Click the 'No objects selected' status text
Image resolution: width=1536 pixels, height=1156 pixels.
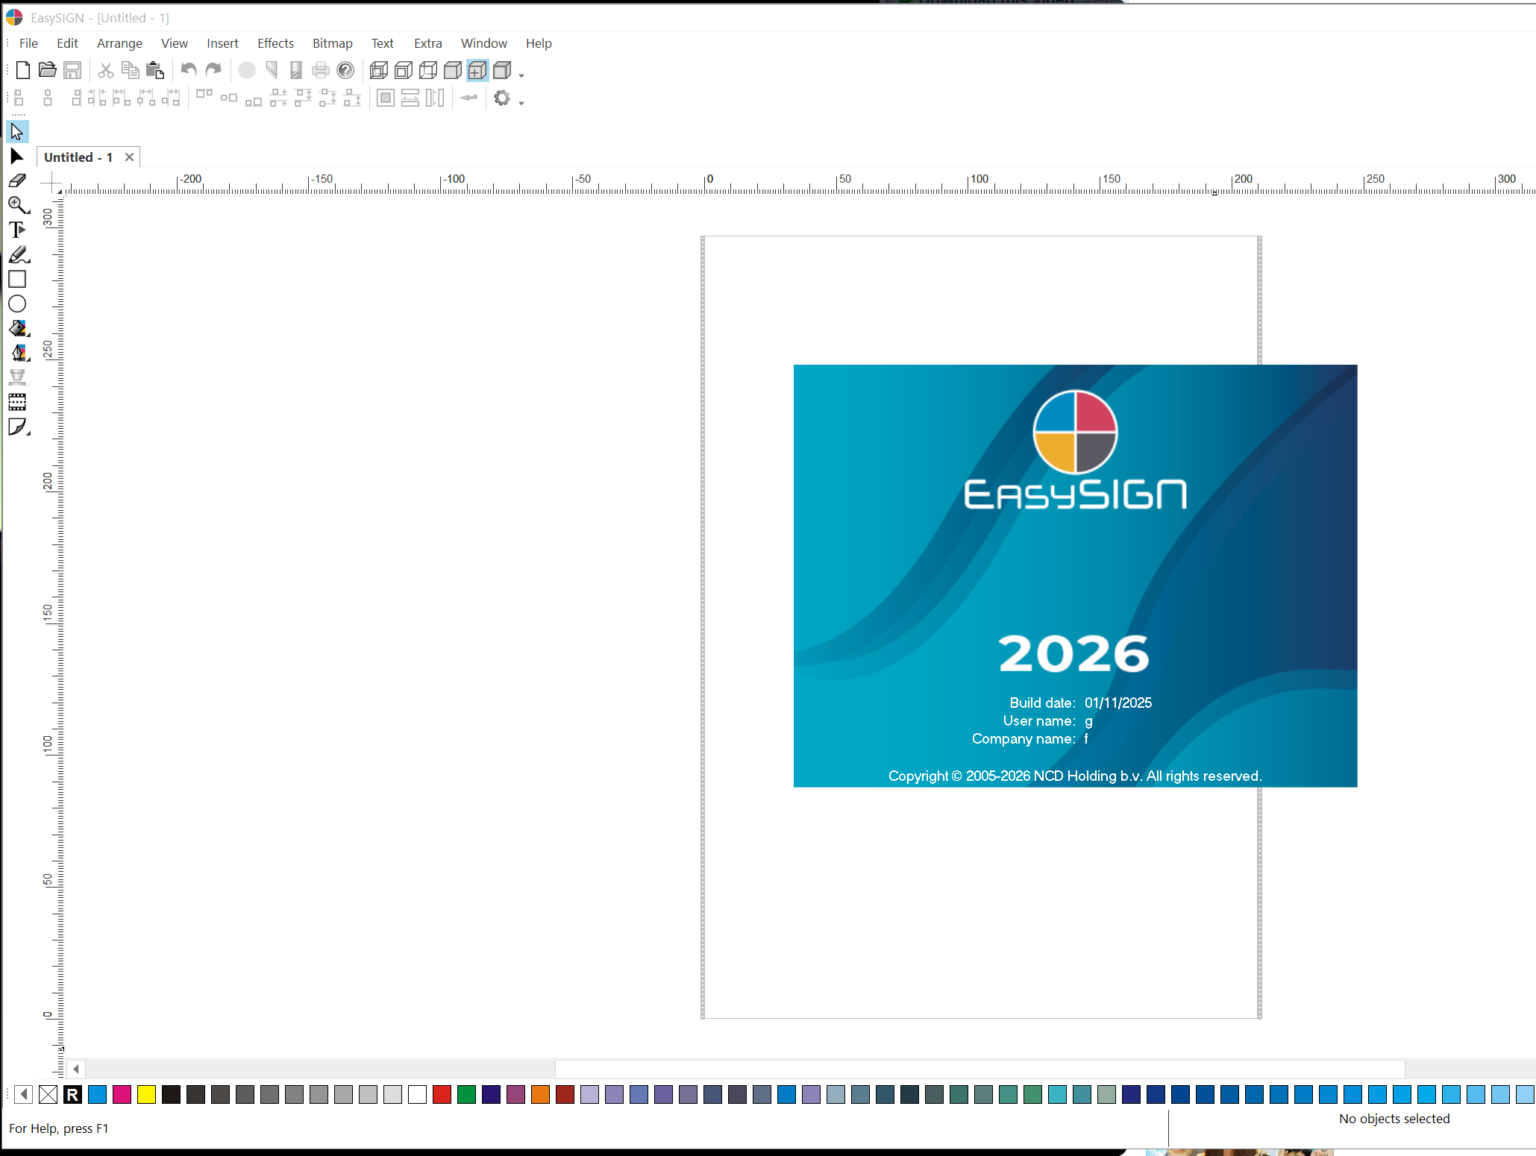[1394, 1119]
